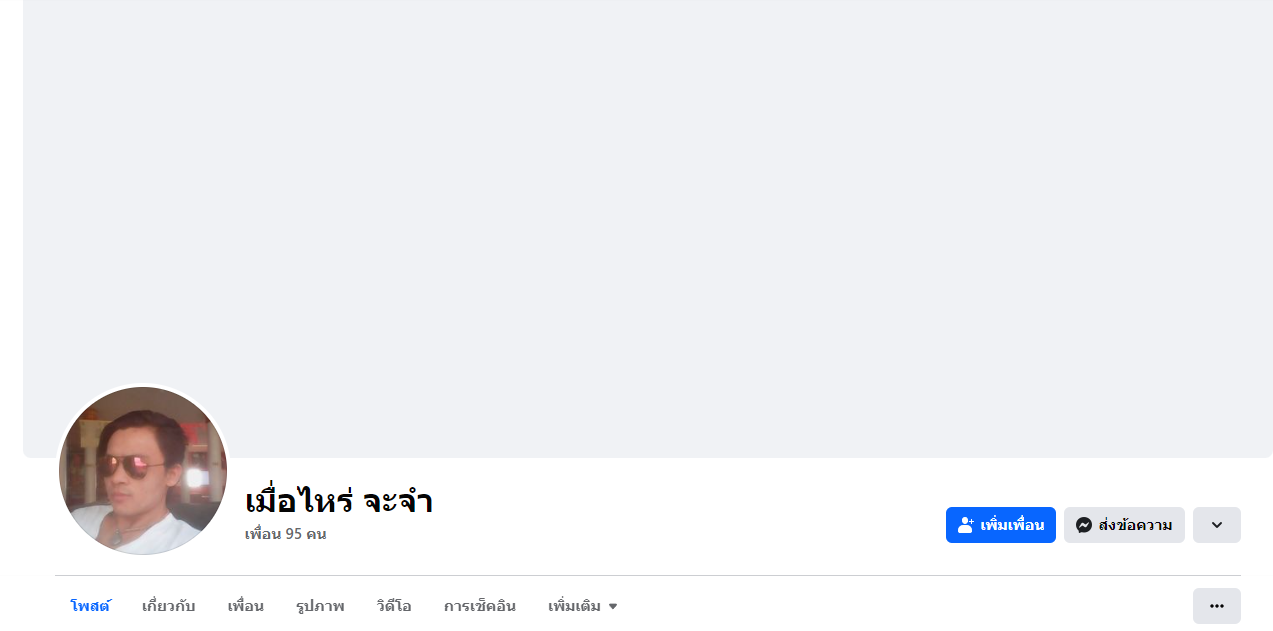Click the Messenger icon beside ส่งข้อความ

(x=1084, y=525)
